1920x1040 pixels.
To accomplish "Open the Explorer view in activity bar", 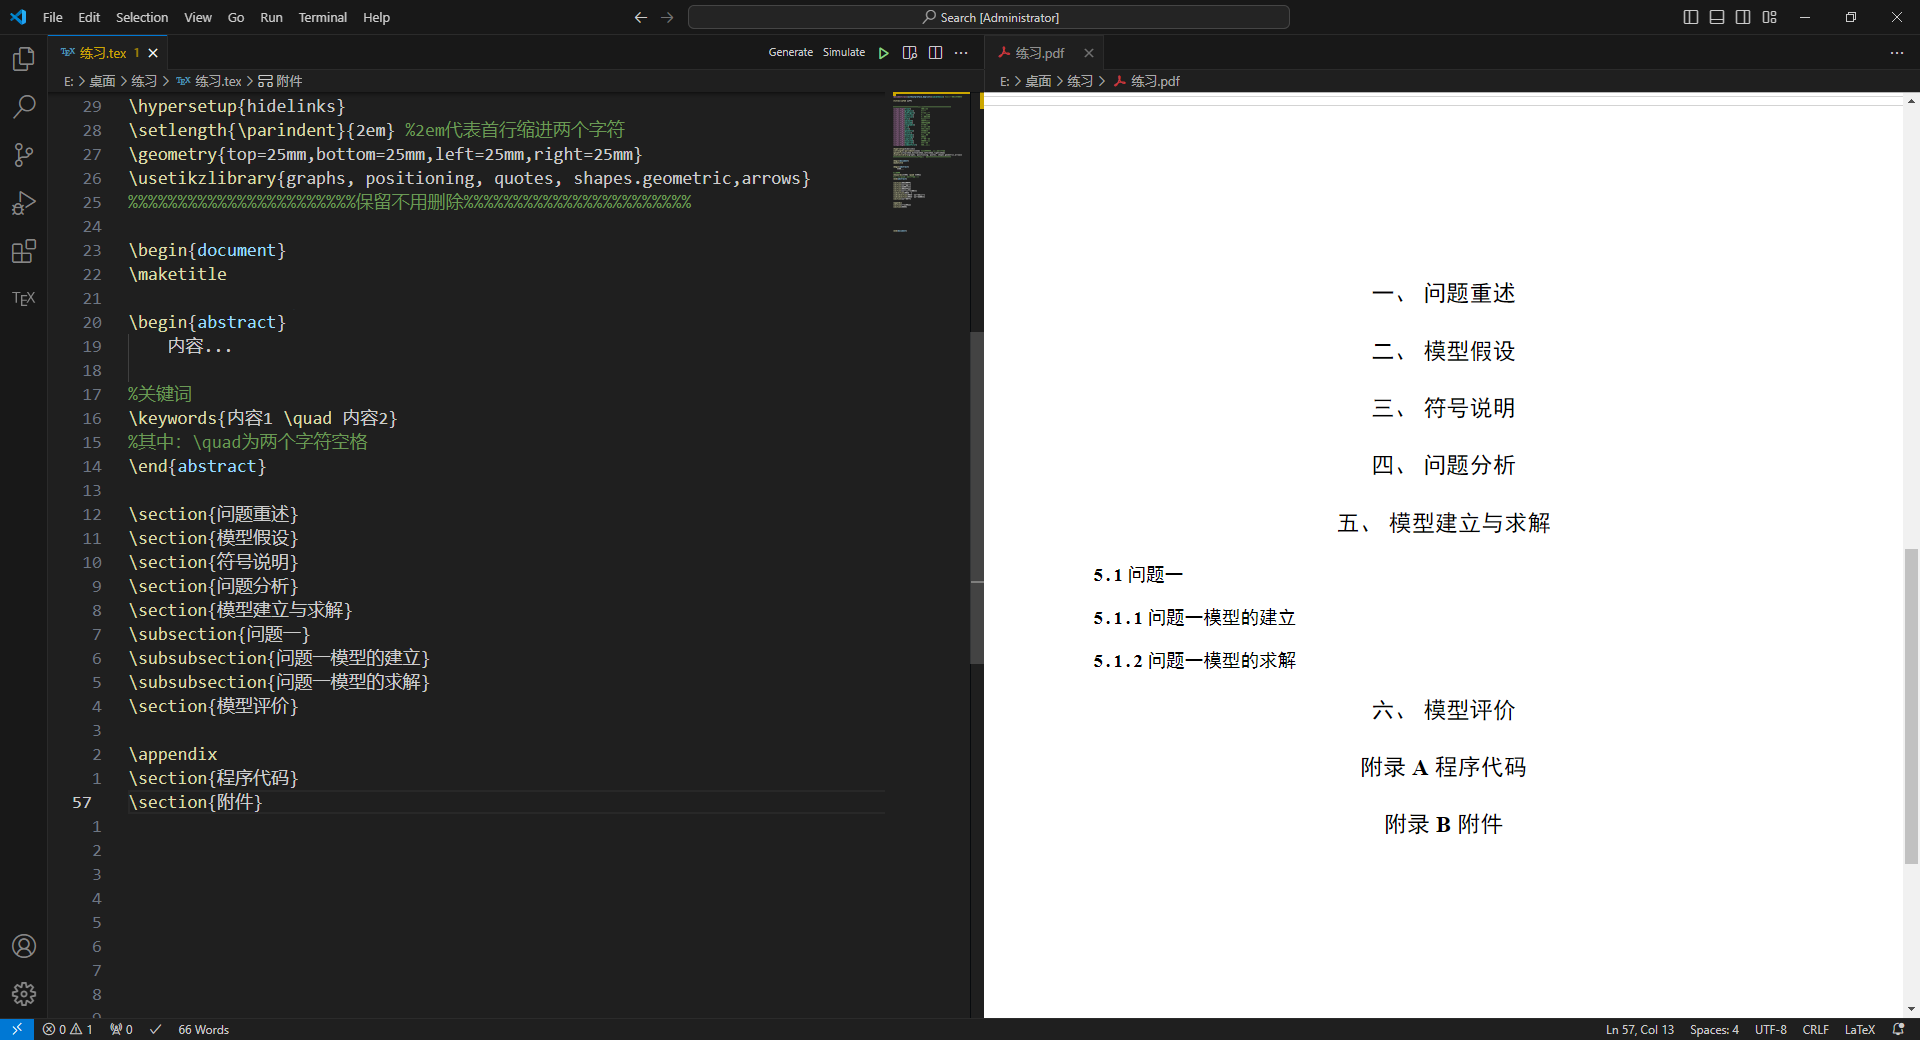I will pyautogui.click(x=24, y=59).
